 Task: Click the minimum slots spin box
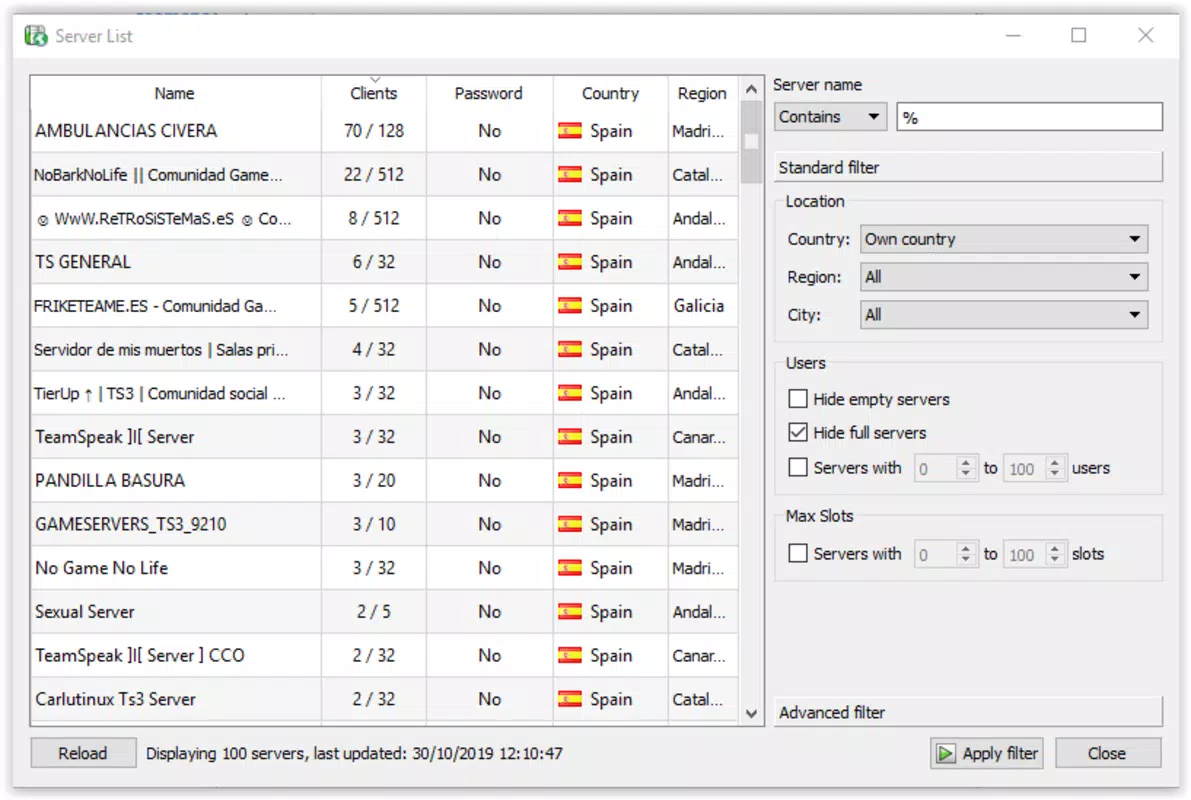pos(944,554)
